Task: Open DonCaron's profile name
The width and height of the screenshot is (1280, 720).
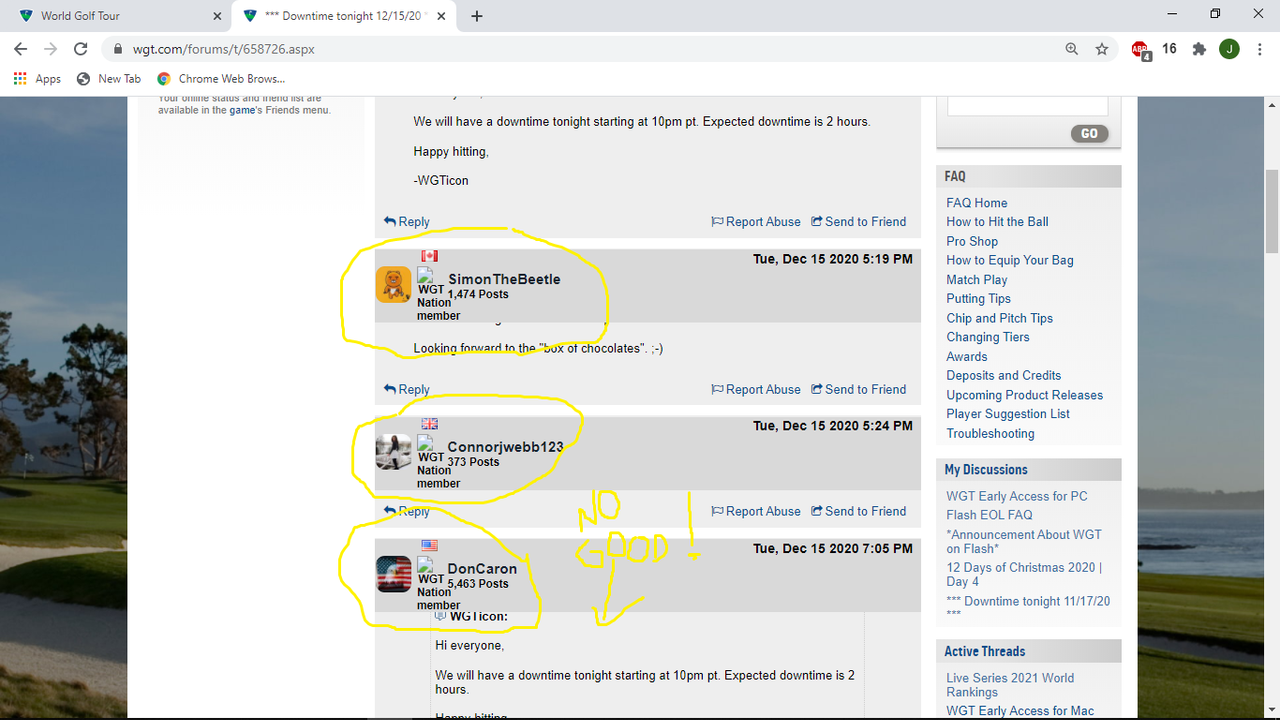Action: 482,569
